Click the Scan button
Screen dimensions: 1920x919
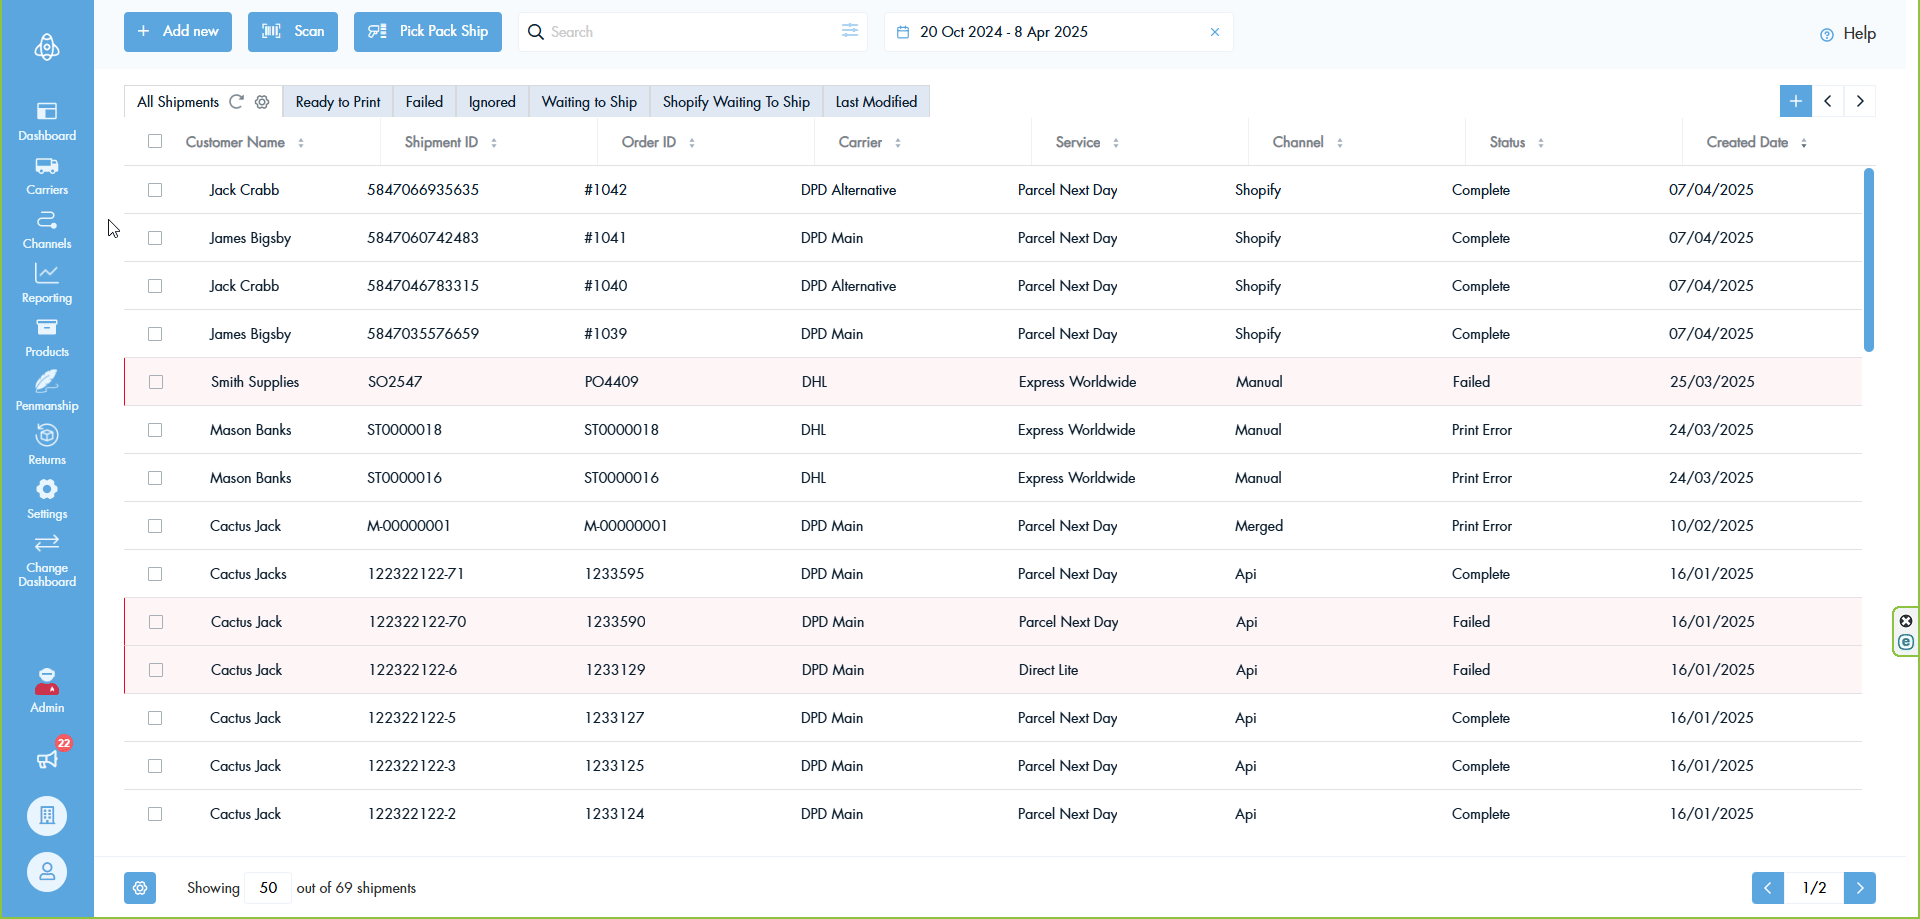point(293,32)
